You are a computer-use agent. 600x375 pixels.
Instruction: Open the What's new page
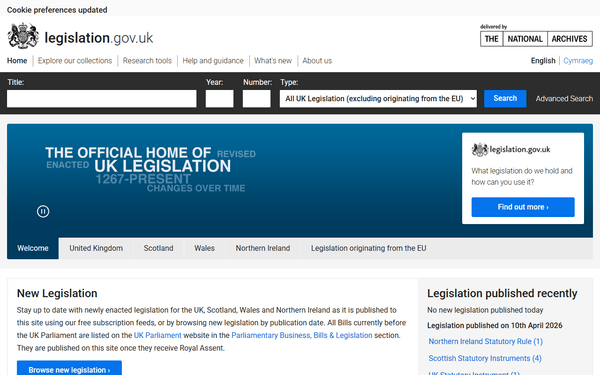[x=273, y=60]
